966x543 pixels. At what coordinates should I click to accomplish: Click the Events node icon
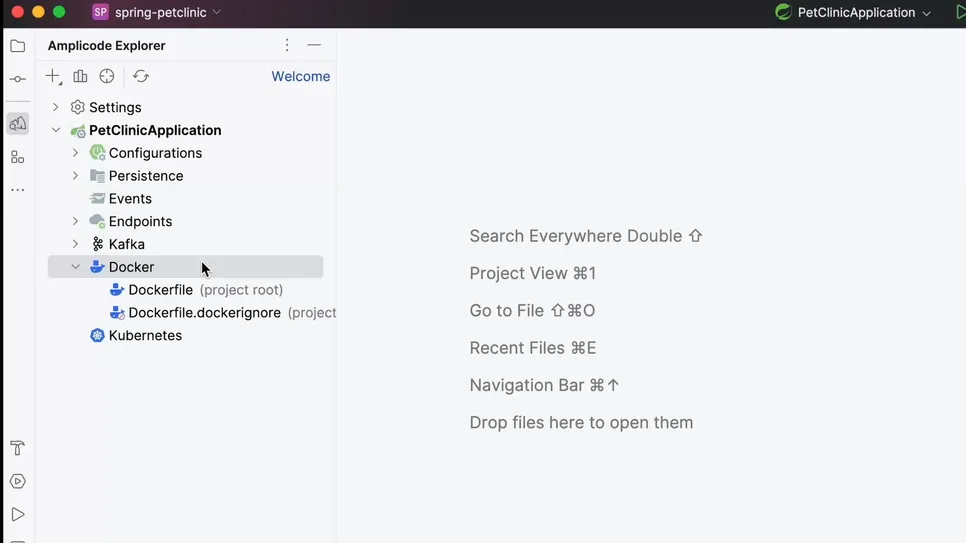(x=97, y=198)
